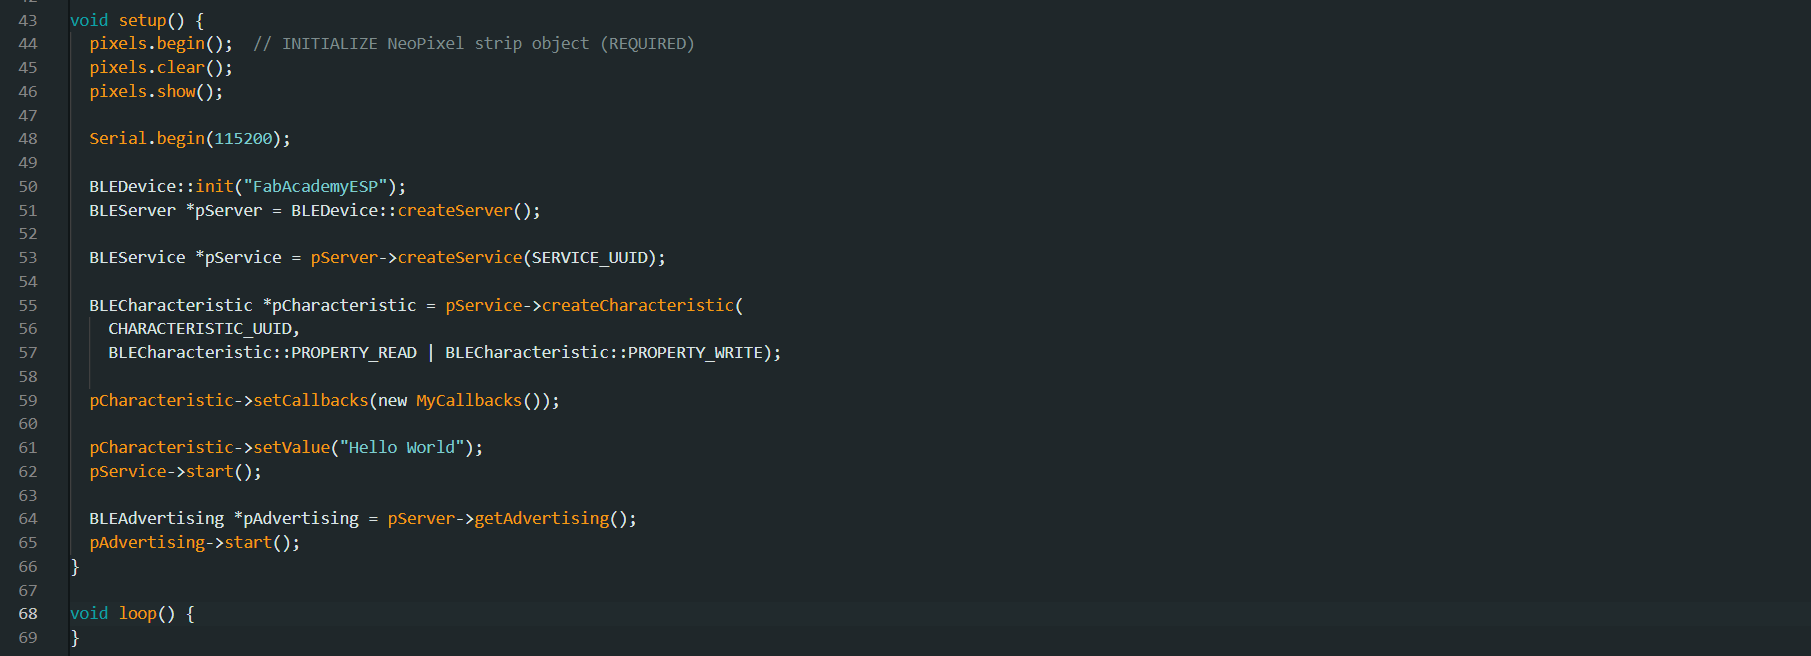
Task: Click line number 48 in the gutter
Action: 28,139
